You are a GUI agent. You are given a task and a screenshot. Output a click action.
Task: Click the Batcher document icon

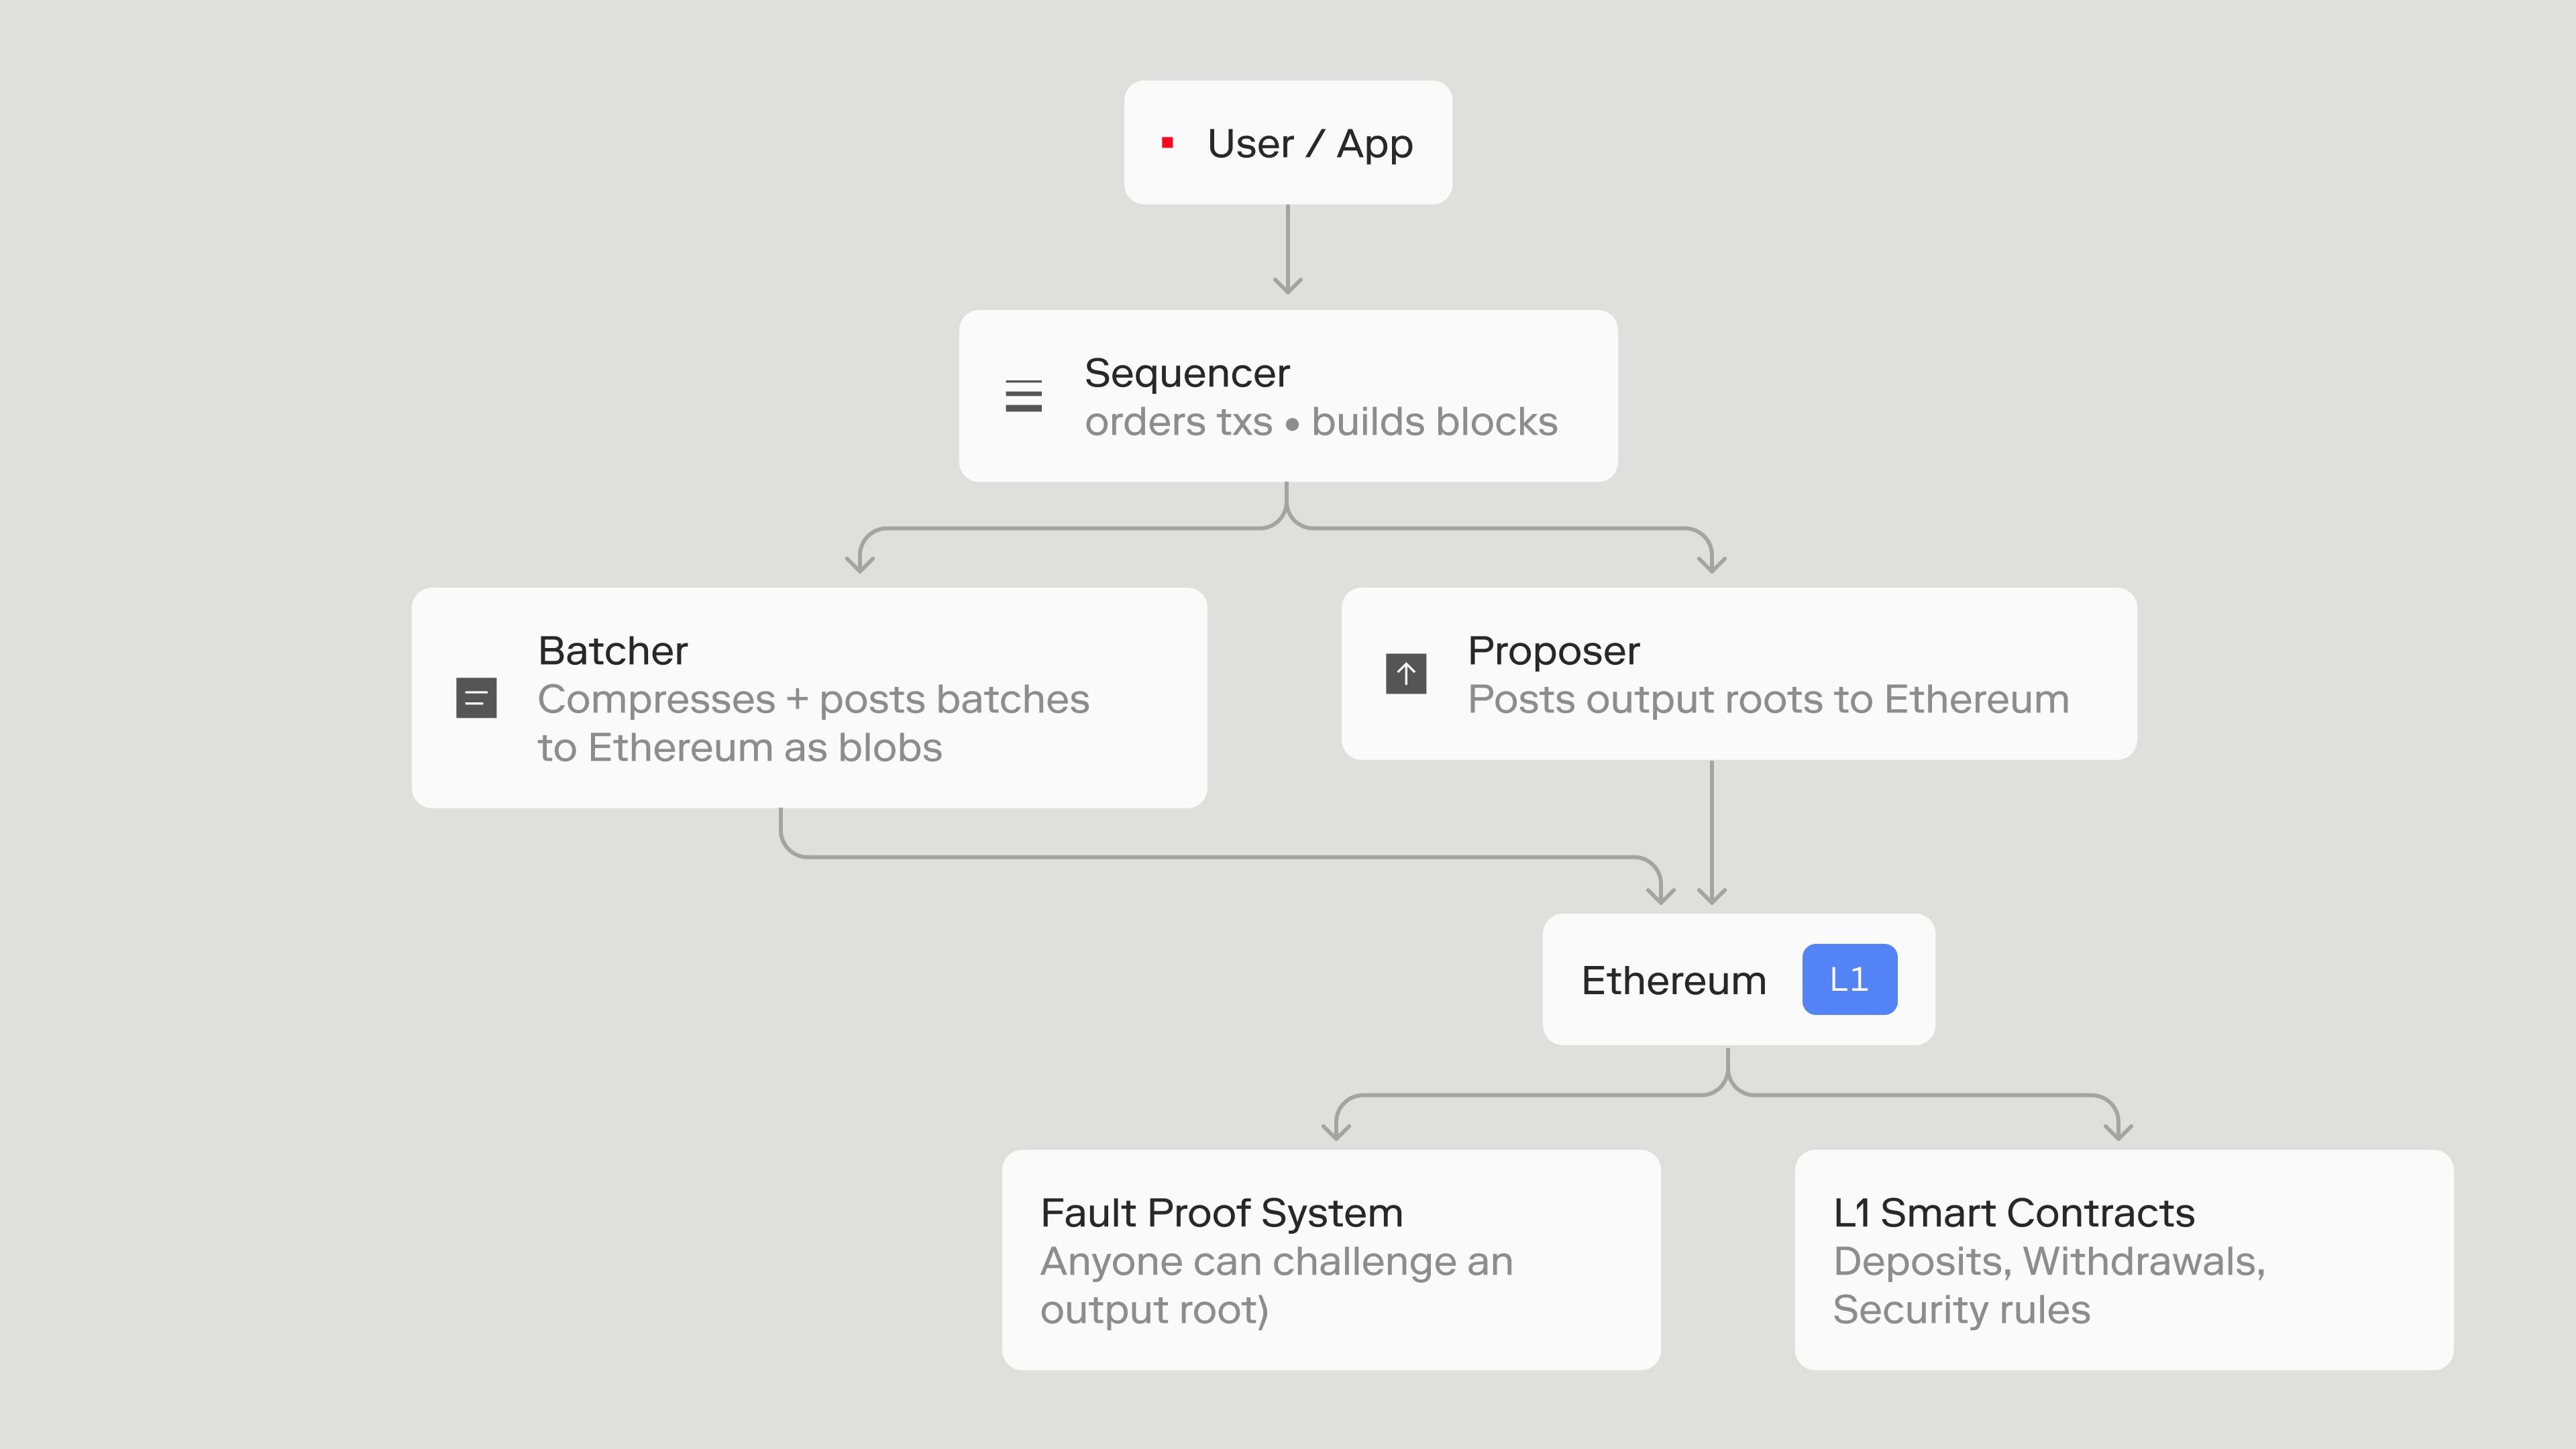click(476, 698)
